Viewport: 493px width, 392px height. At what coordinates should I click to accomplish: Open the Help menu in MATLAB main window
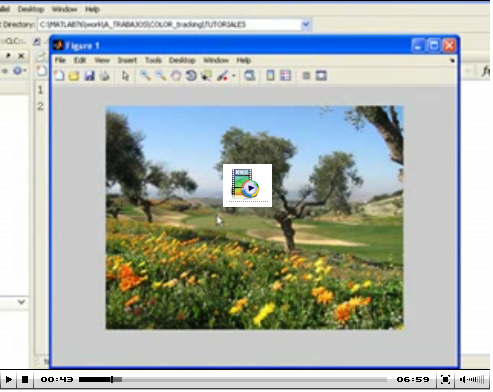pyautogui.click(x=92, y=9)
